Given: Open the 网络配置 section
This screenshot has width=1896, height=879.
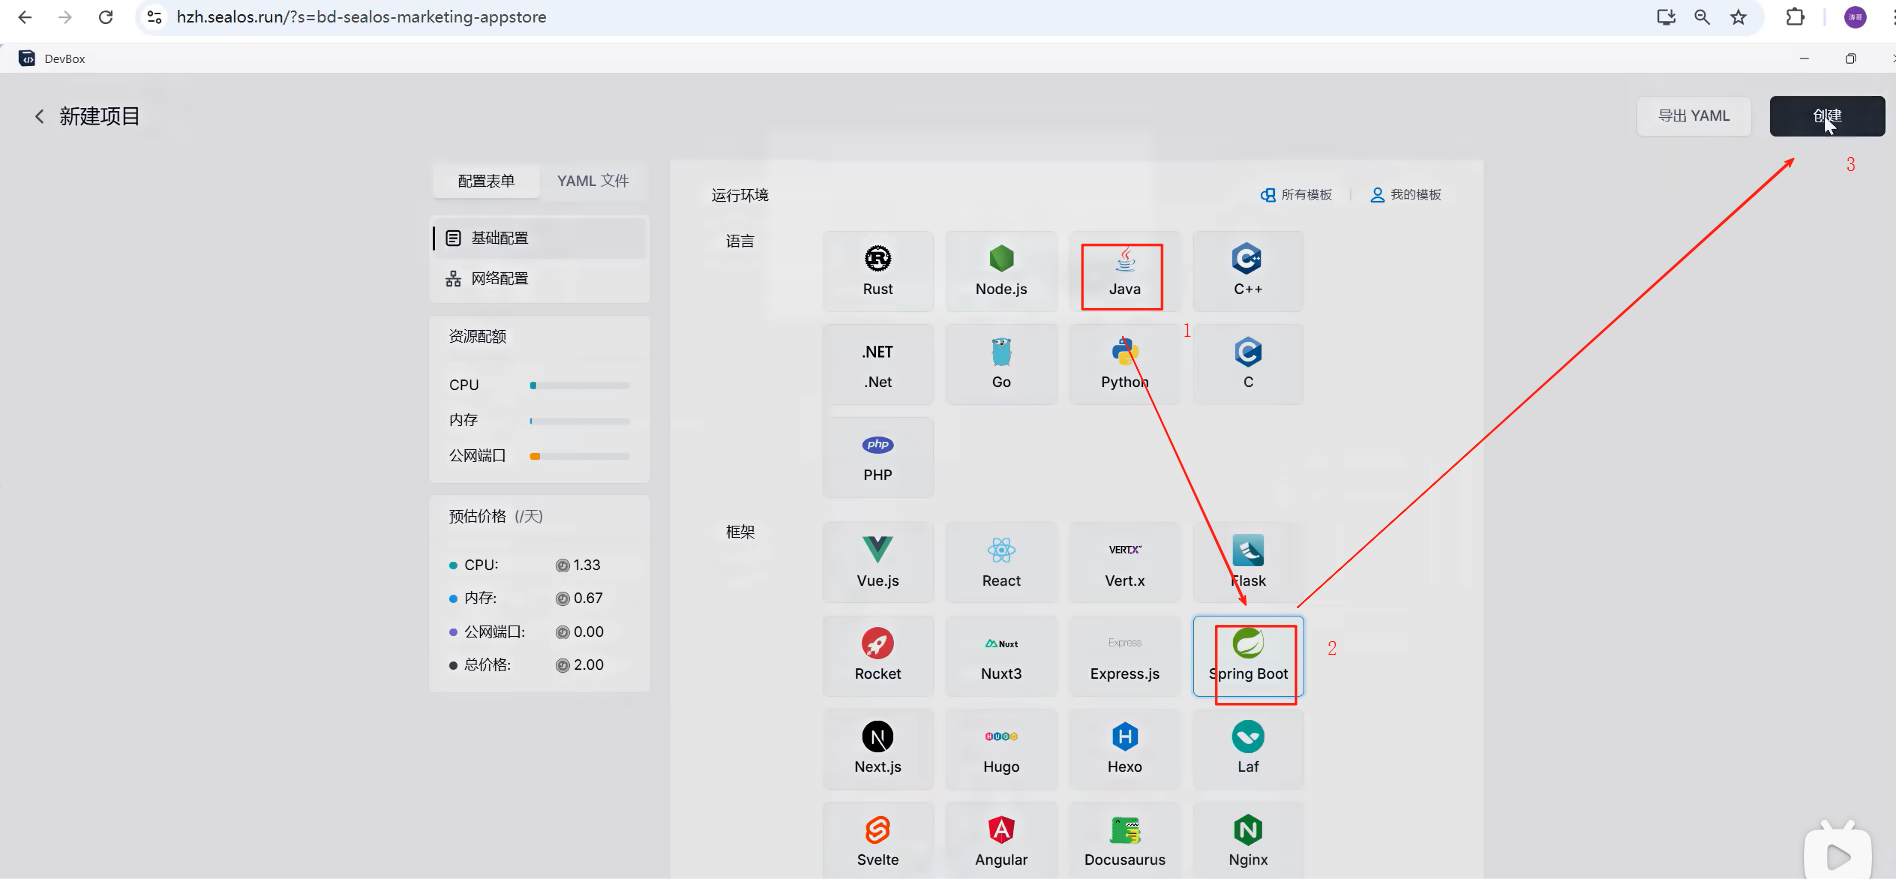Looking at the screenshot, I should tap(540, 278).
